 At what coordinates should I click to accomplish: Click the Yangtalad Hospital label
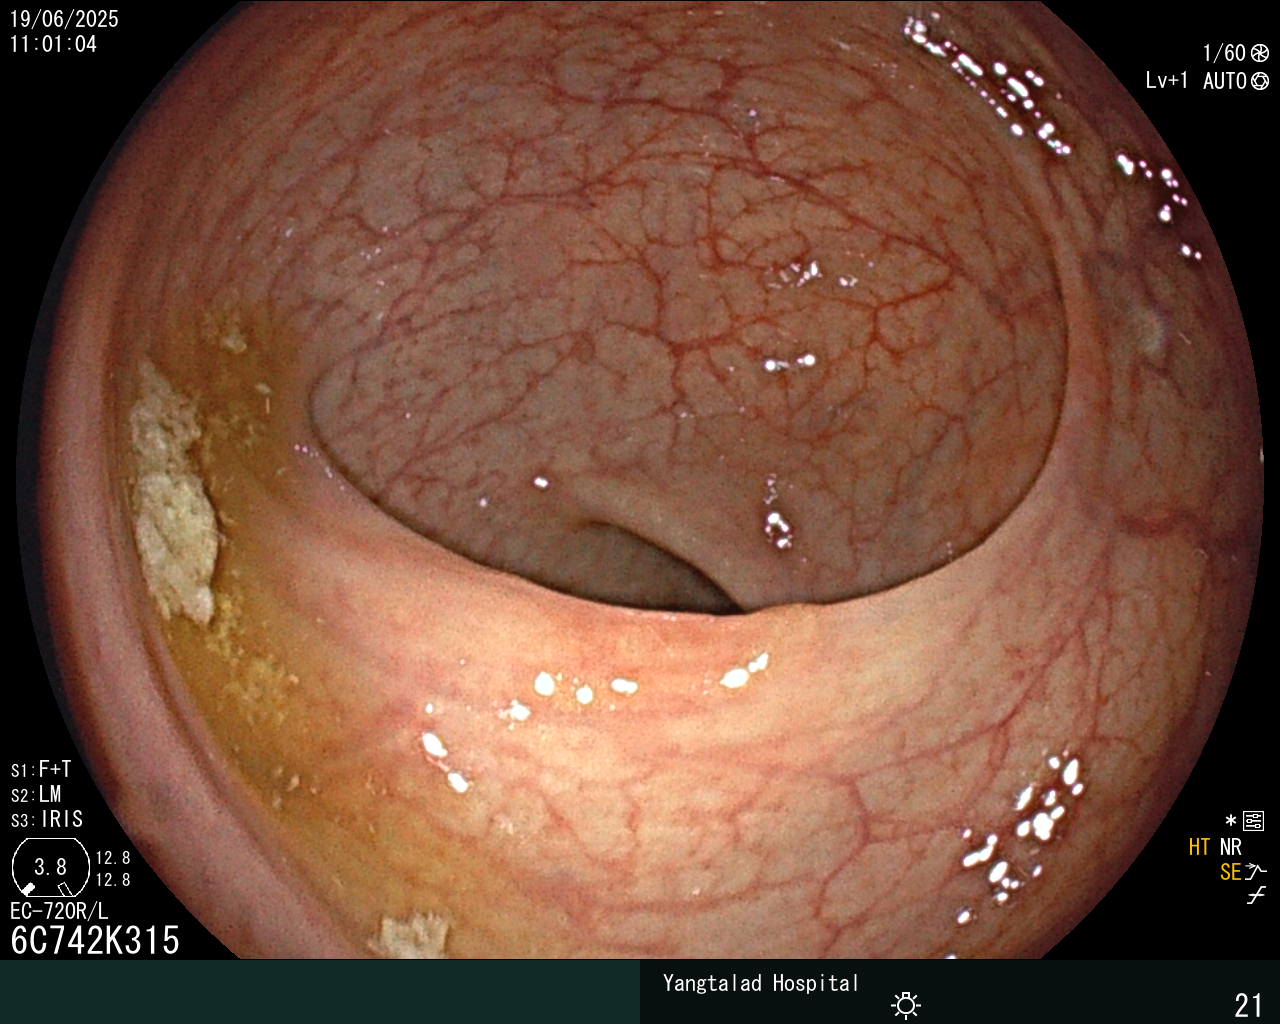coord(761,983)
